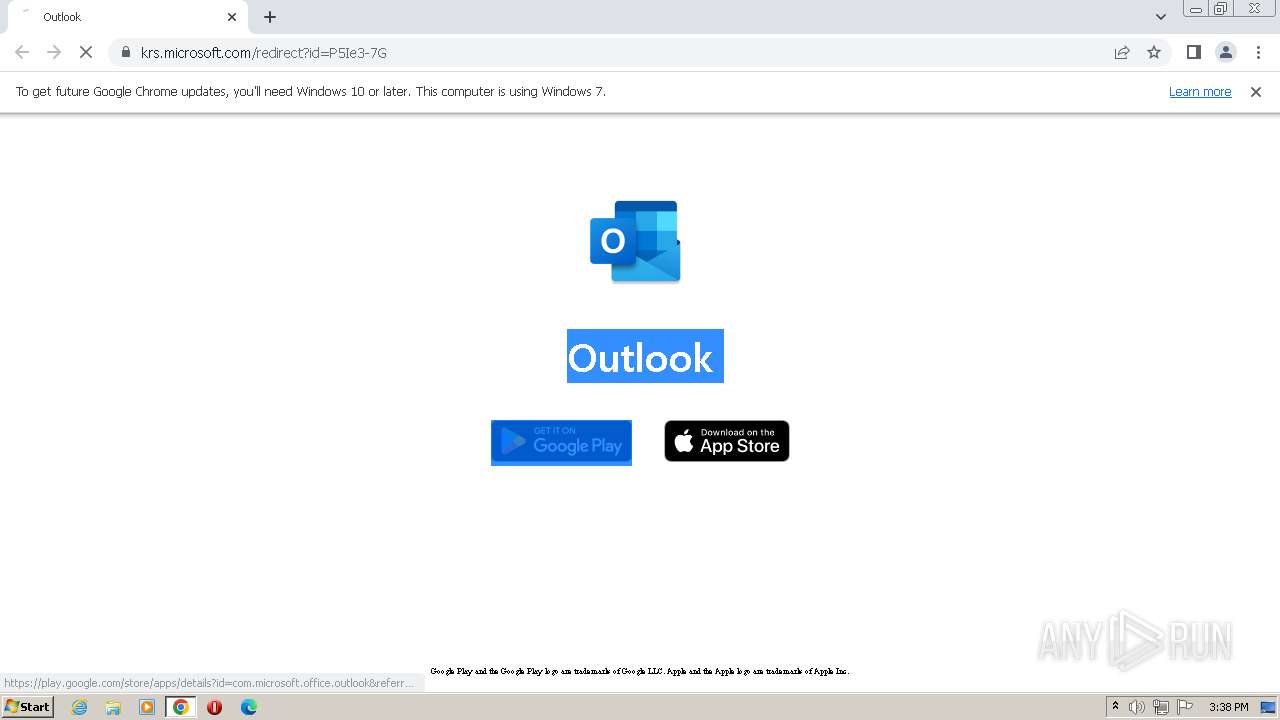Dismiss the Chrome update notification bar
The width and height of the screenshot is (1280, 720).
pos(1256,91)
